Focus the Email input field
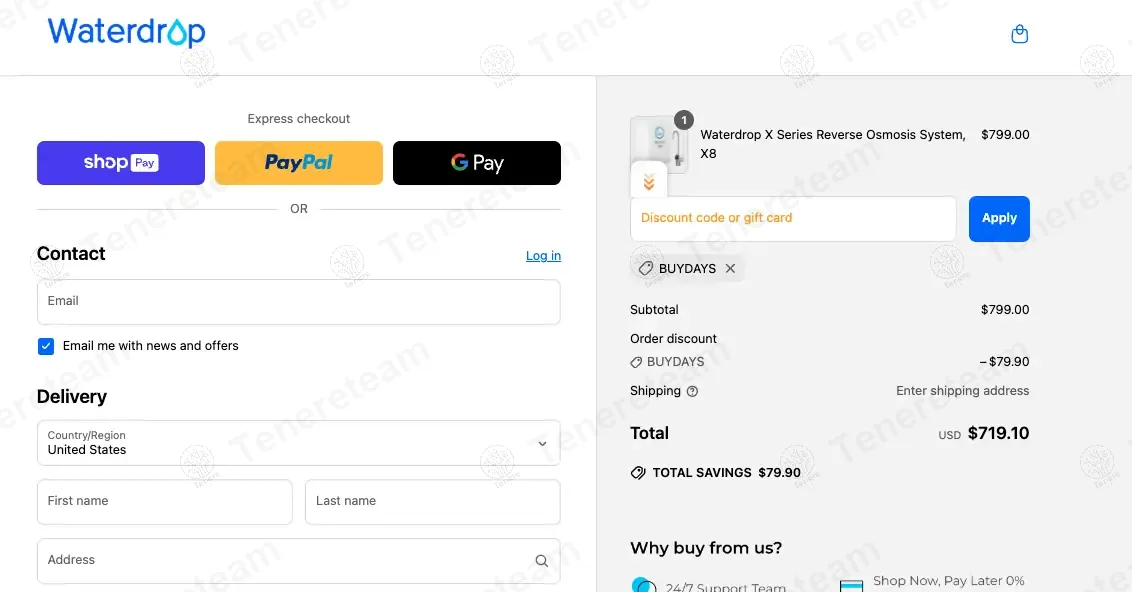 (299, 302)
